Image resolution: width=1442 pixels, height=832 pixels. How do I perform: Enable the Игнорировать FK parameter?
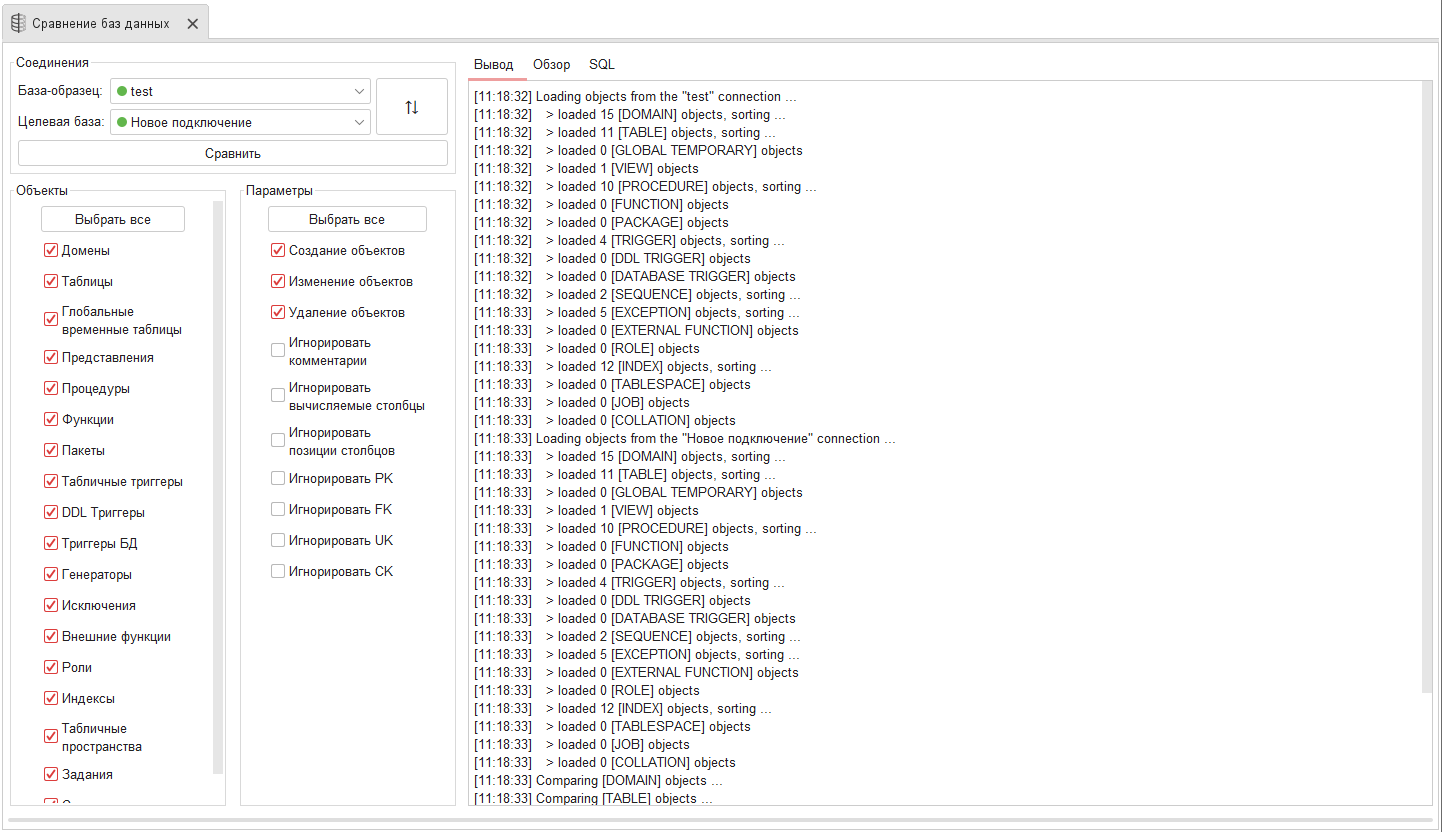pyautogui.click(x=277, y=508)
